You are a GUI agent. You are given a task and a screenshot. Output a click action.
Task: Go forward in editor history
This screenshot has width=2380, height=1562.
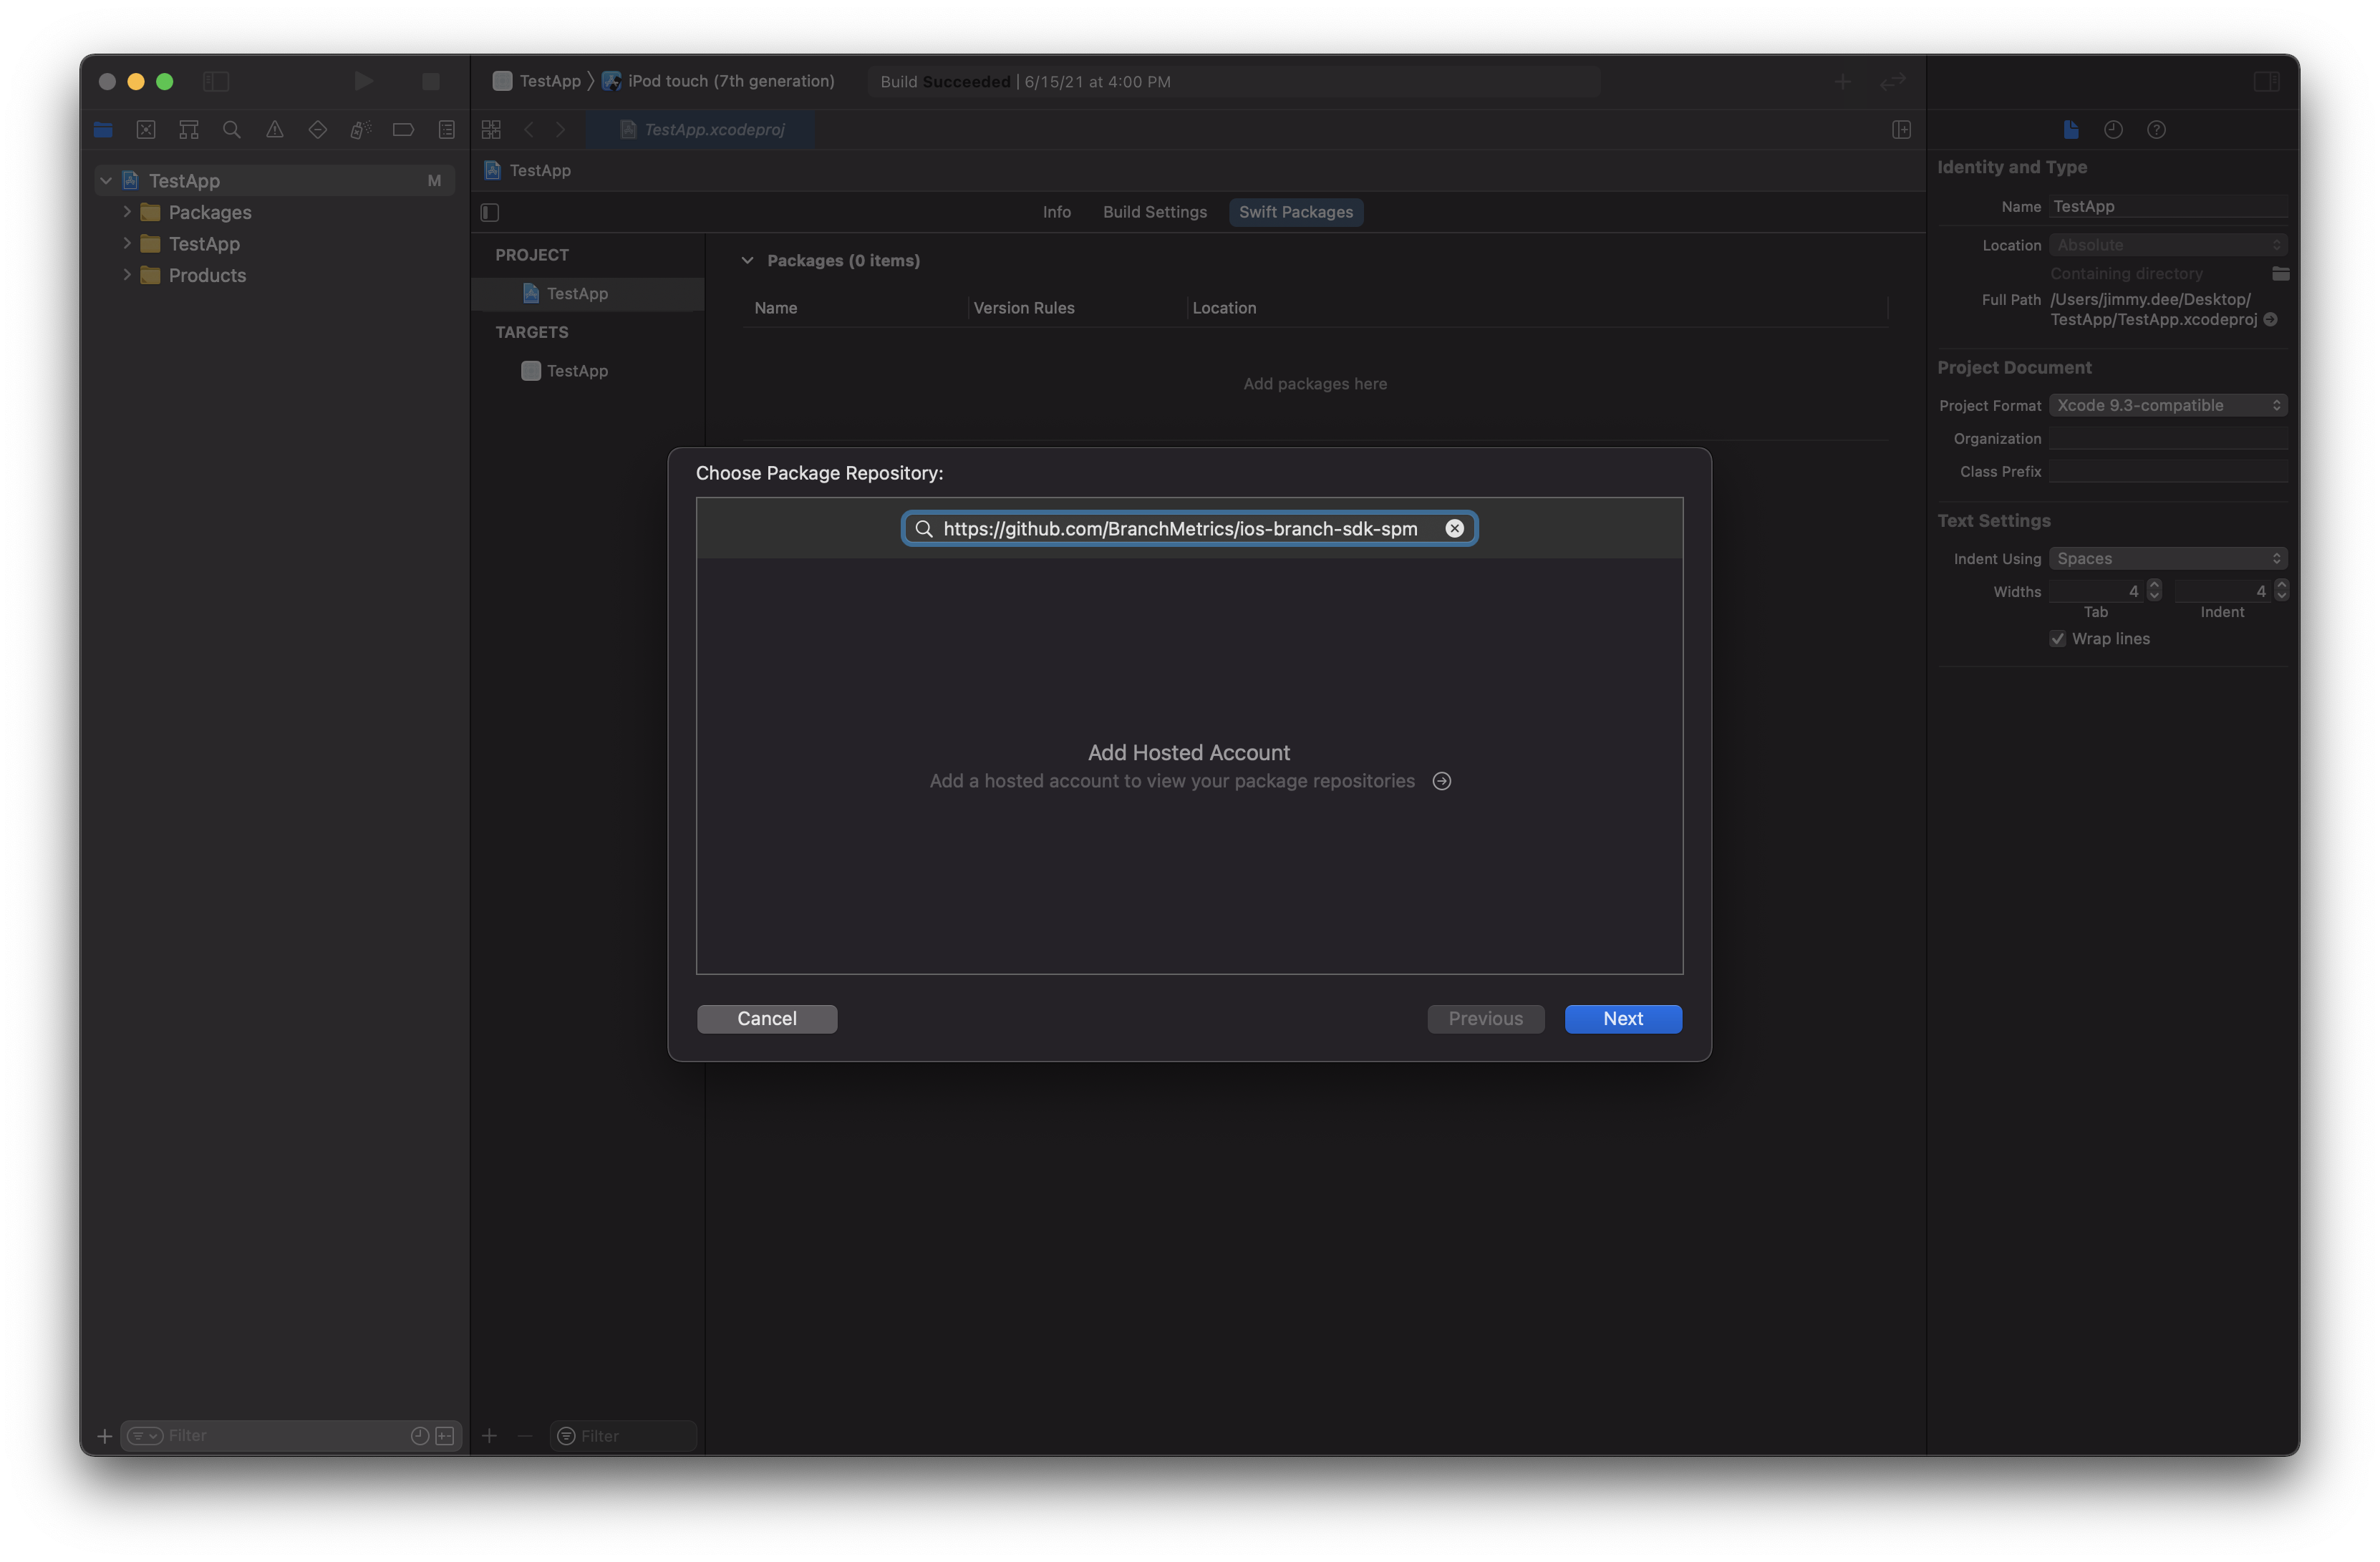[561, 130]
